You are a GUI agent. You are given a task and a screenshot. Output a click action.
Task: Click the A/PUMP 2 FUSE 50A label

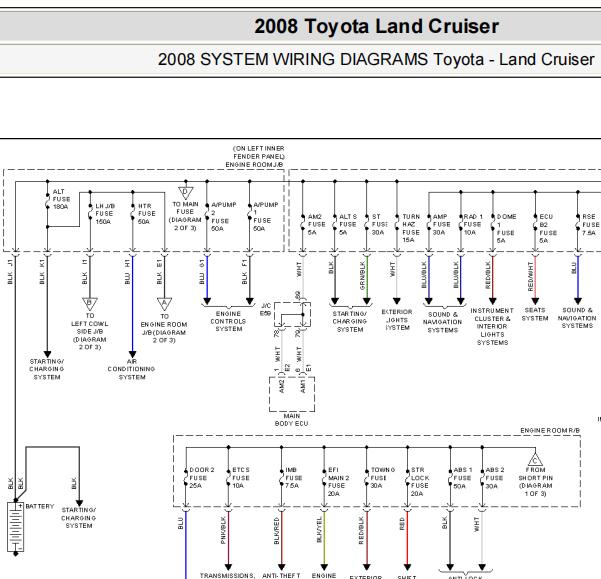223,217
